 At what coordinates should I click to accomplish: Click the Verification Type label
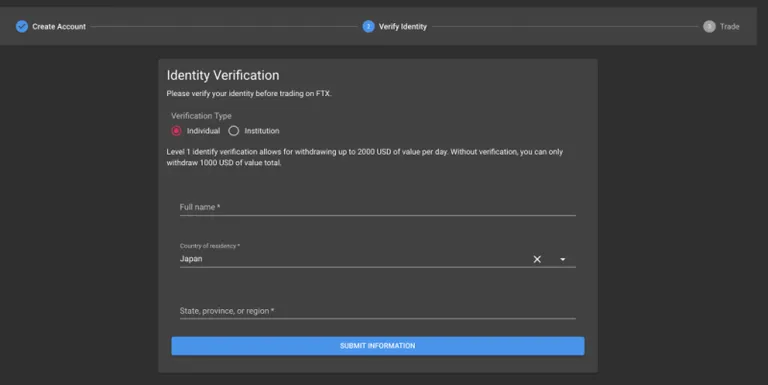[x=201, y=116]
